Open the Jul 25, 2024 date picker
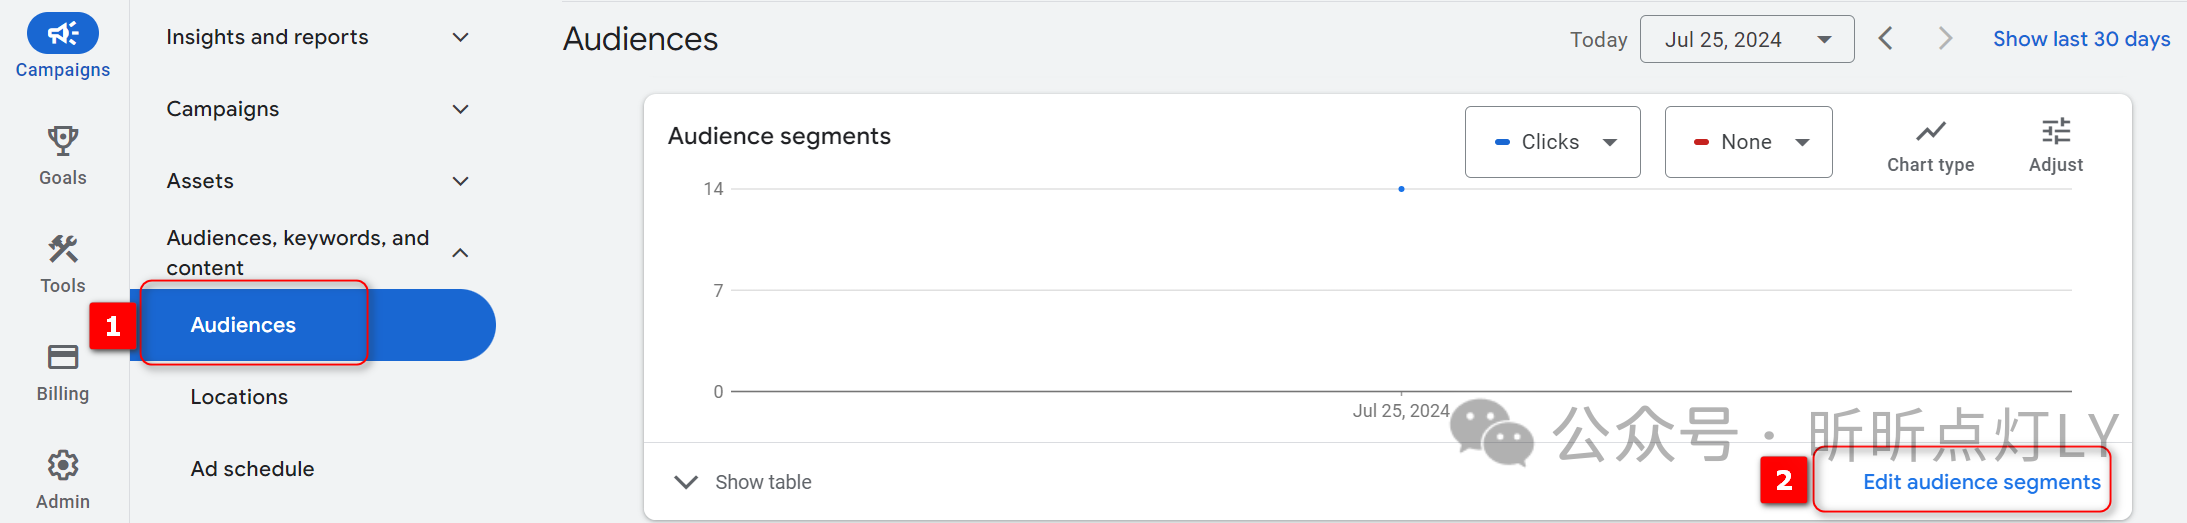Viewport: 2187px width, 523px height. coord(1747,39)
